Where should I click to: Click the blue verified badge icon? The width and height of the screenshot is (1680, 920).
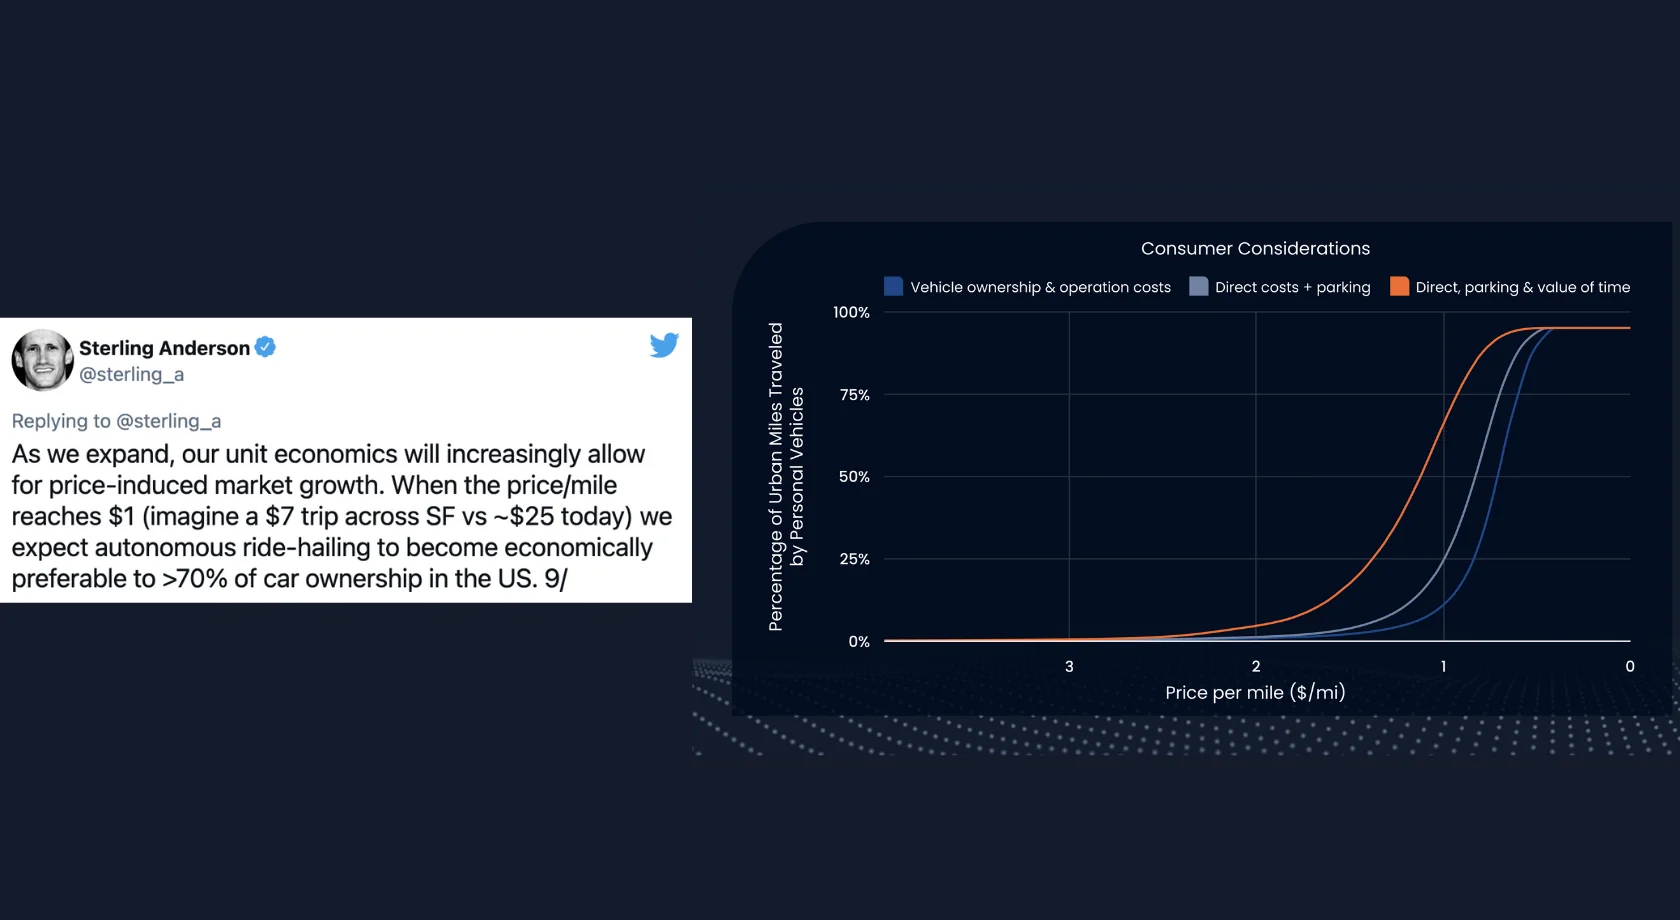tap(265, 347)
